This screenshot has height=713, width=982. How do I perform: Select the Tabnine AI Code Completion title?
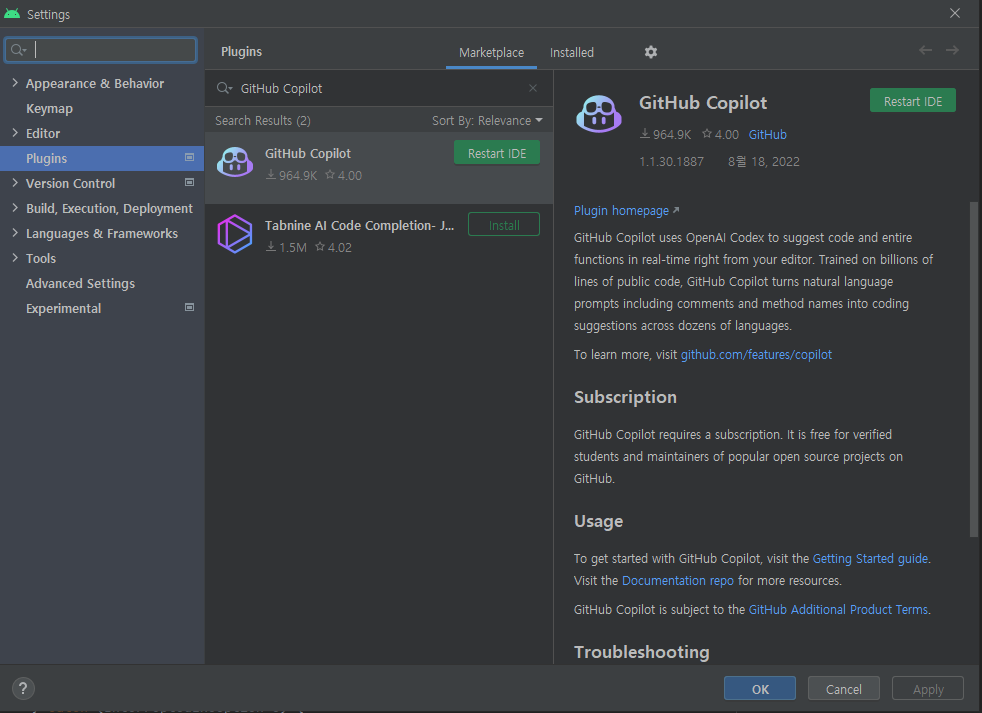(359, 226)
